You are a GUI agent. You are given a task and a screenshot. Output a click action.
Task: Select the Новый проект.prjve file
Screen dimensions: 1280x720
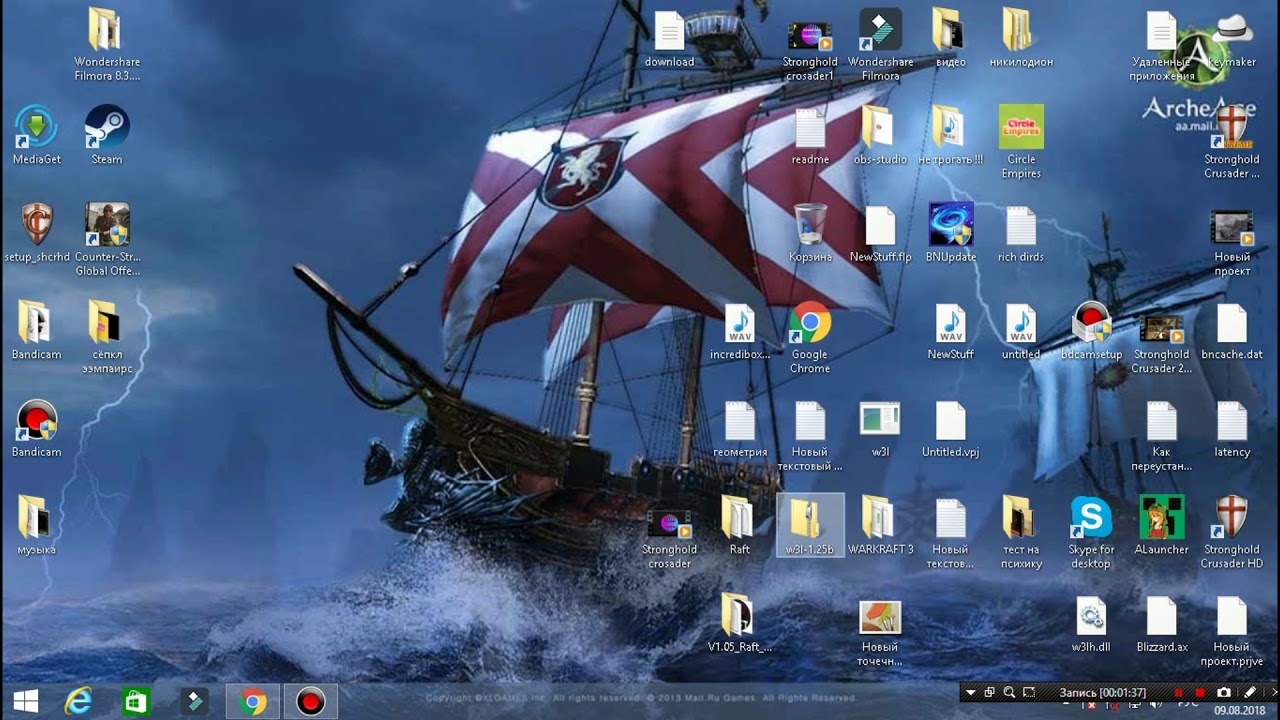pyautogui.click(x=1232, y=630)
